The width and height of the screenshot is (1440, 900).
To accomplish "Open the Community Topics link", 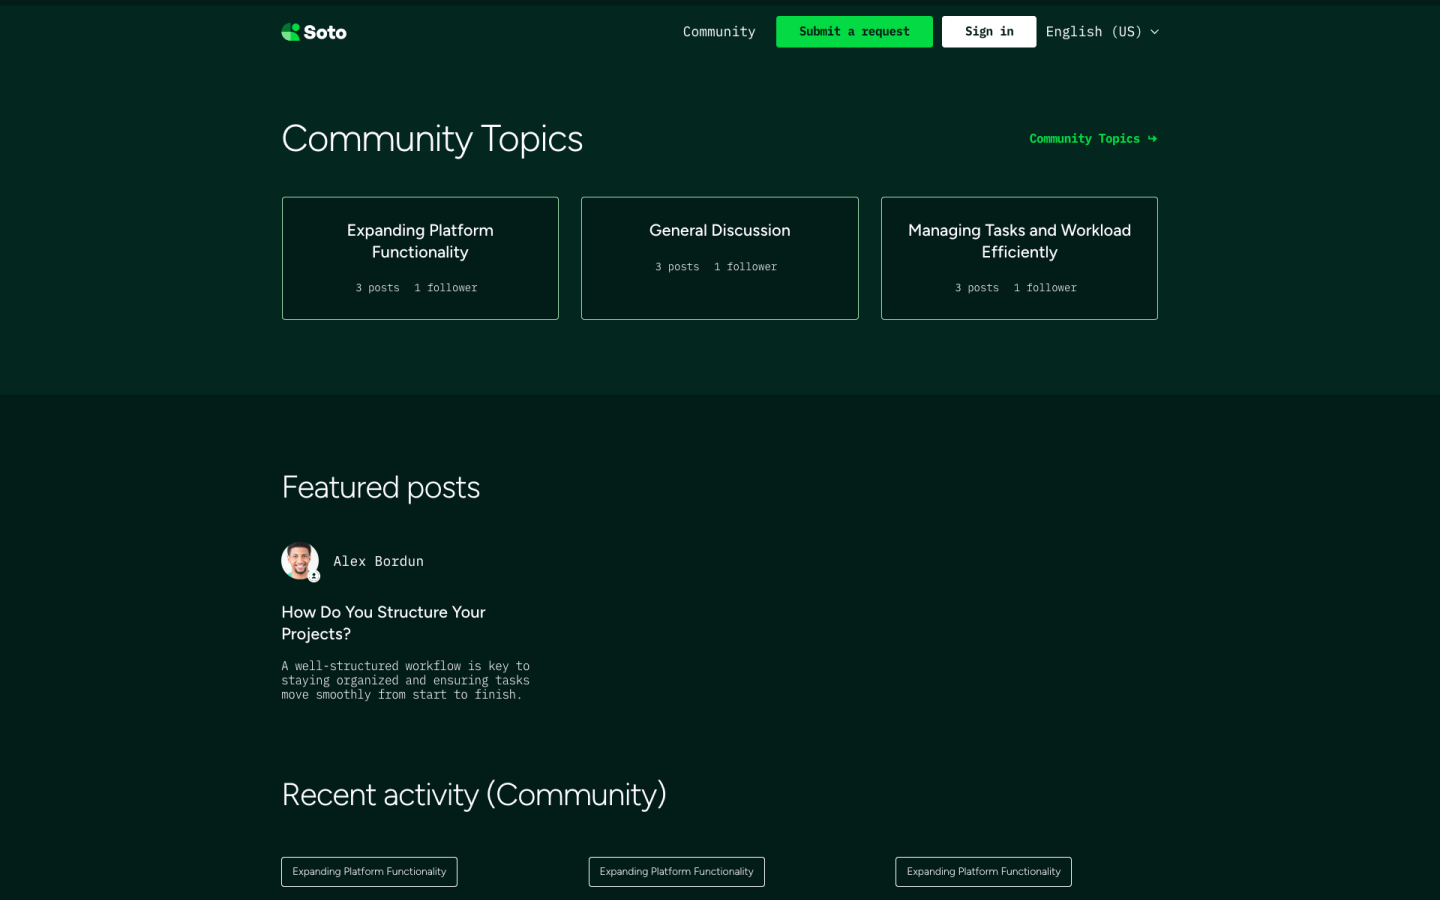I will [x=1084, y=139].
